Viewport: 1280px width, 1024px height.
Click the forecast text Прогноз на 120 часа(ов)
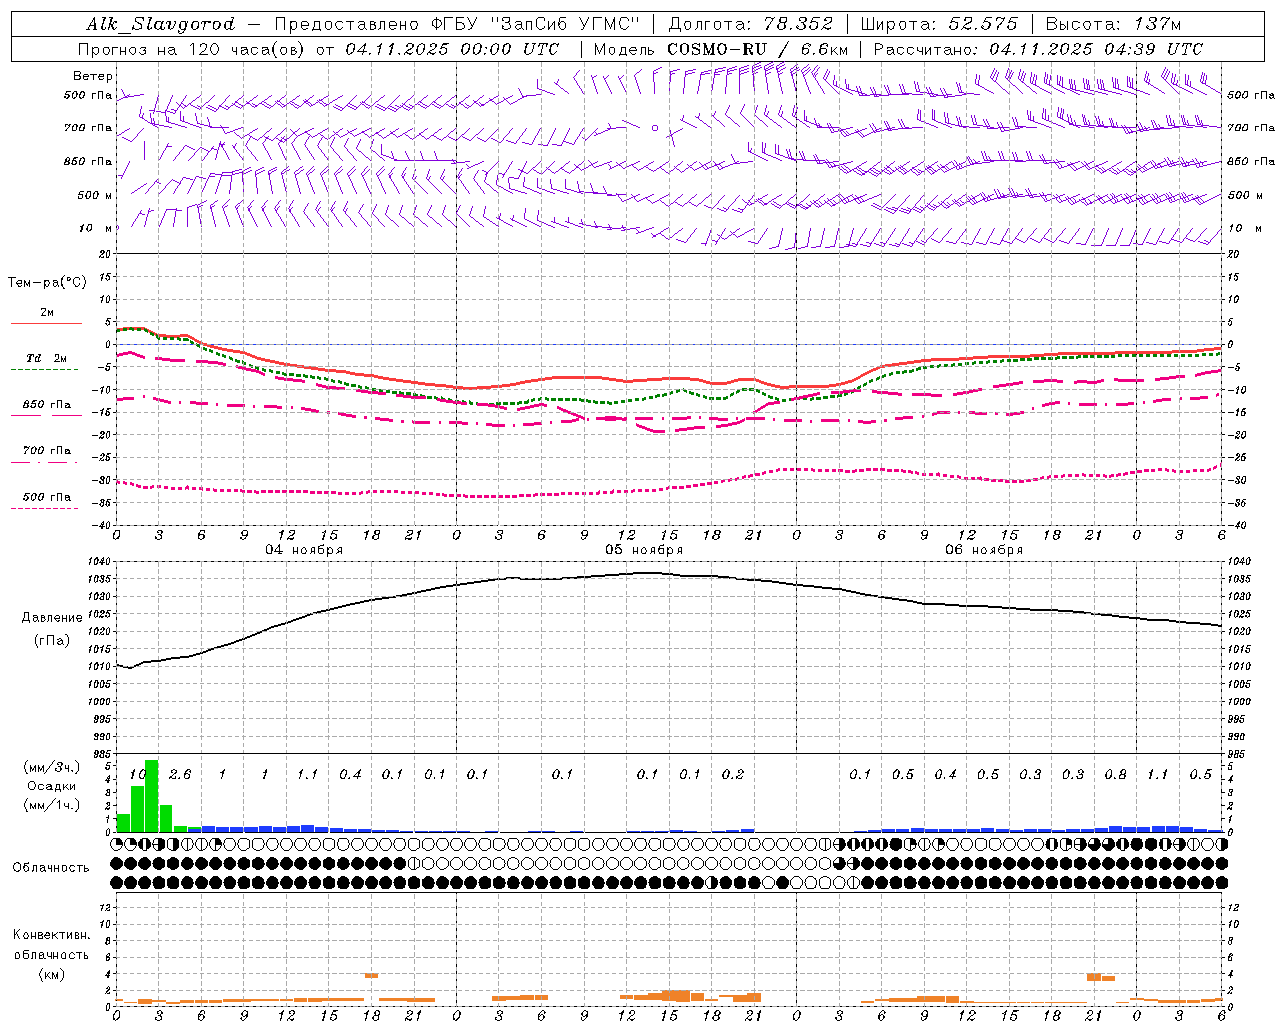(x=190, y=49)
